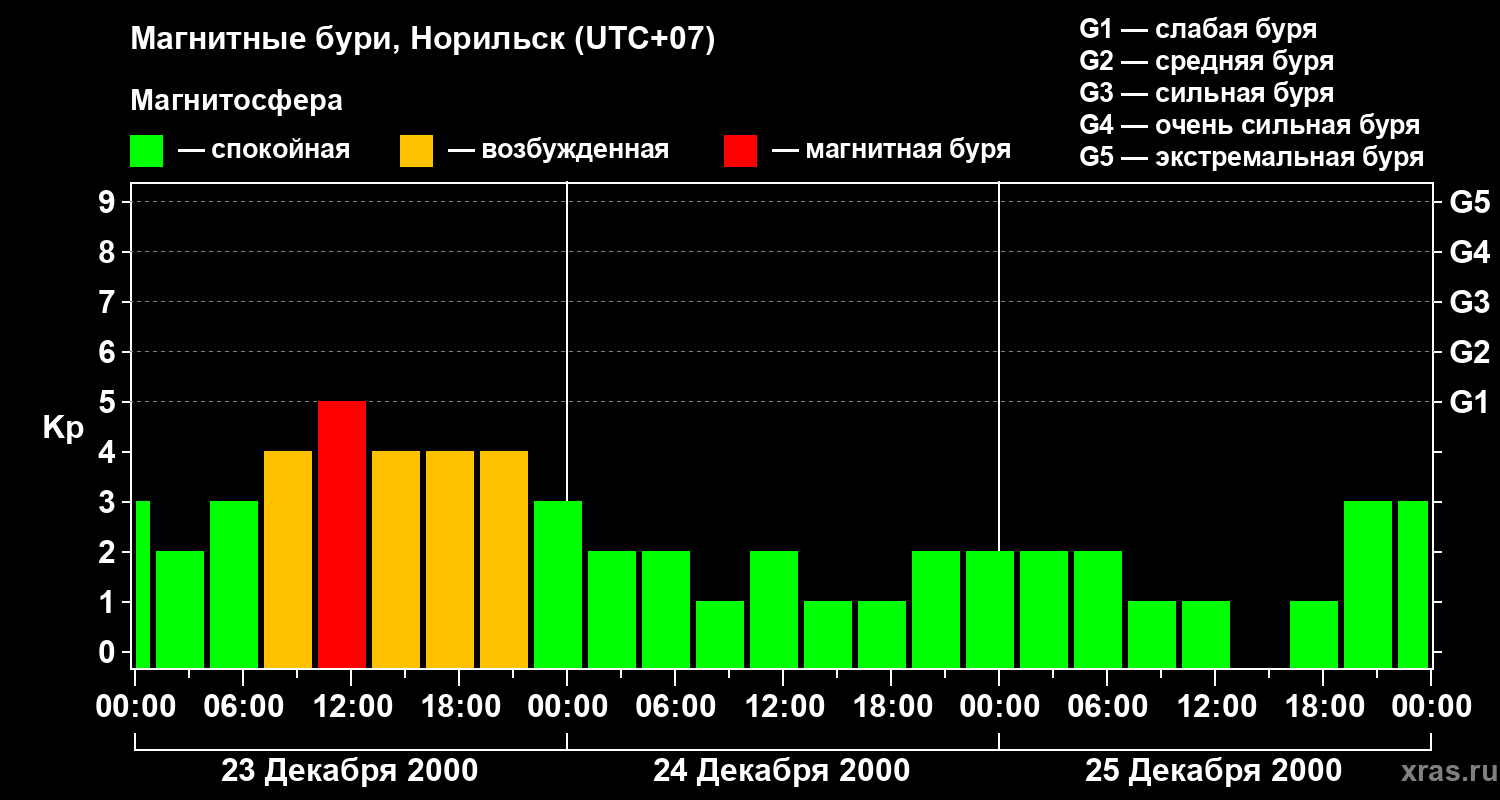Click the 'G1 — слабая буря' legend line
The width and height of the screenshot is (1500, 800).
(1198, 29)
